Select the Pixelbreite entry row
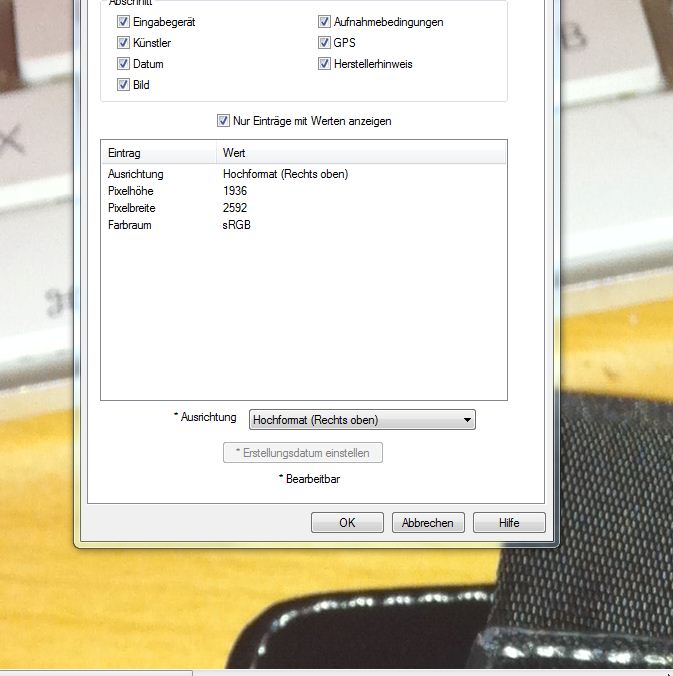Image resolution: width=673 pixels, height=676 pixels. [132, 208]
